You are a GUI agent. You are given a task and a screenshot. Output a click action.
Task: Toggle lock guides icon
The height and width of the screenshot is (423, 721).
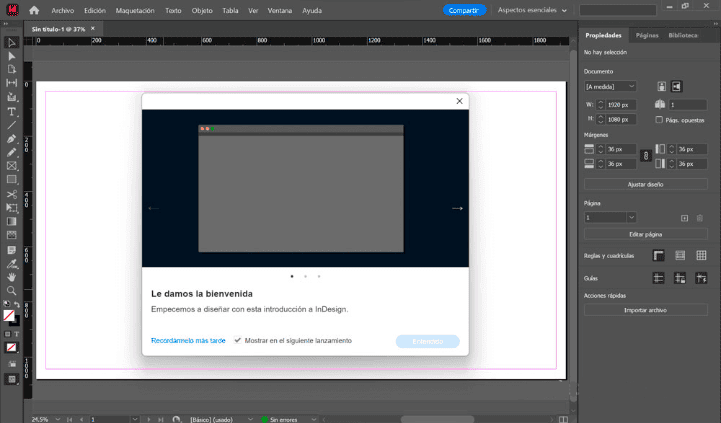[x=680, y=278]
